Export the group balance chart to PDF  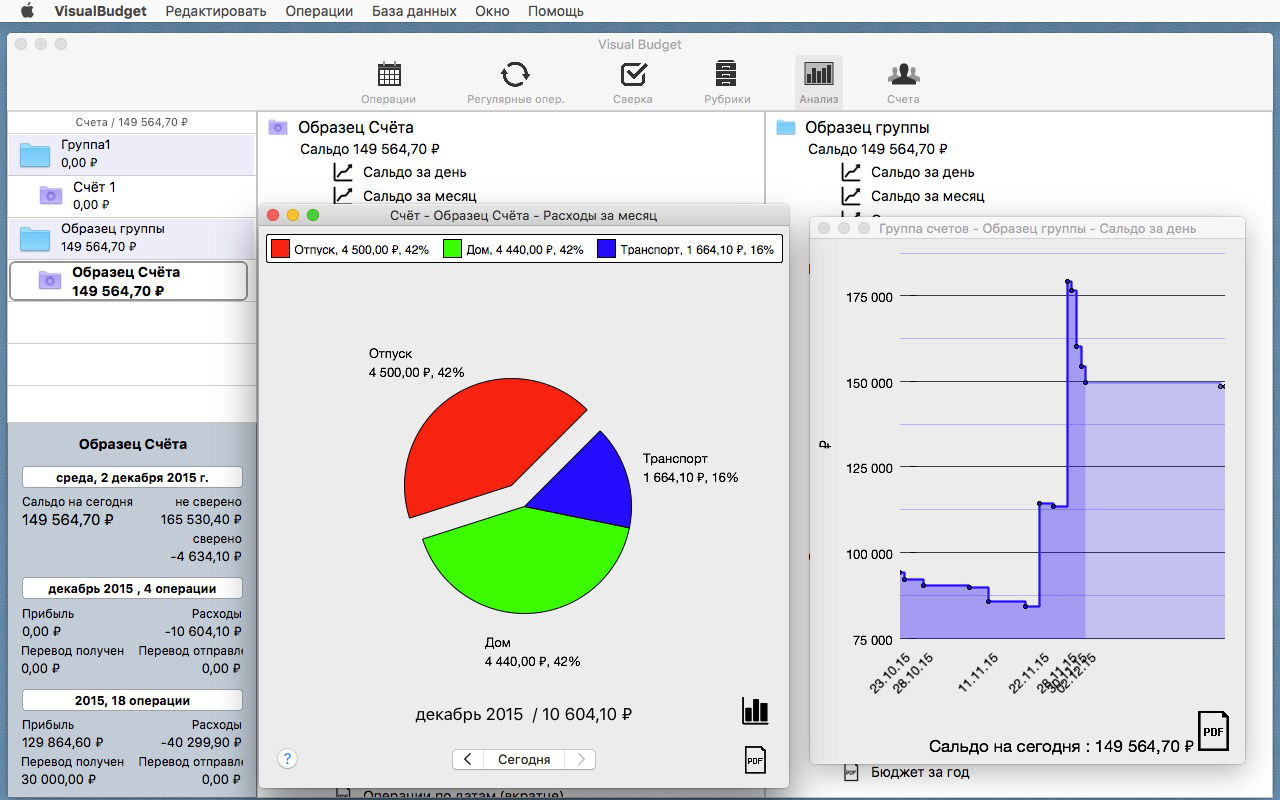coord(1213,731)
